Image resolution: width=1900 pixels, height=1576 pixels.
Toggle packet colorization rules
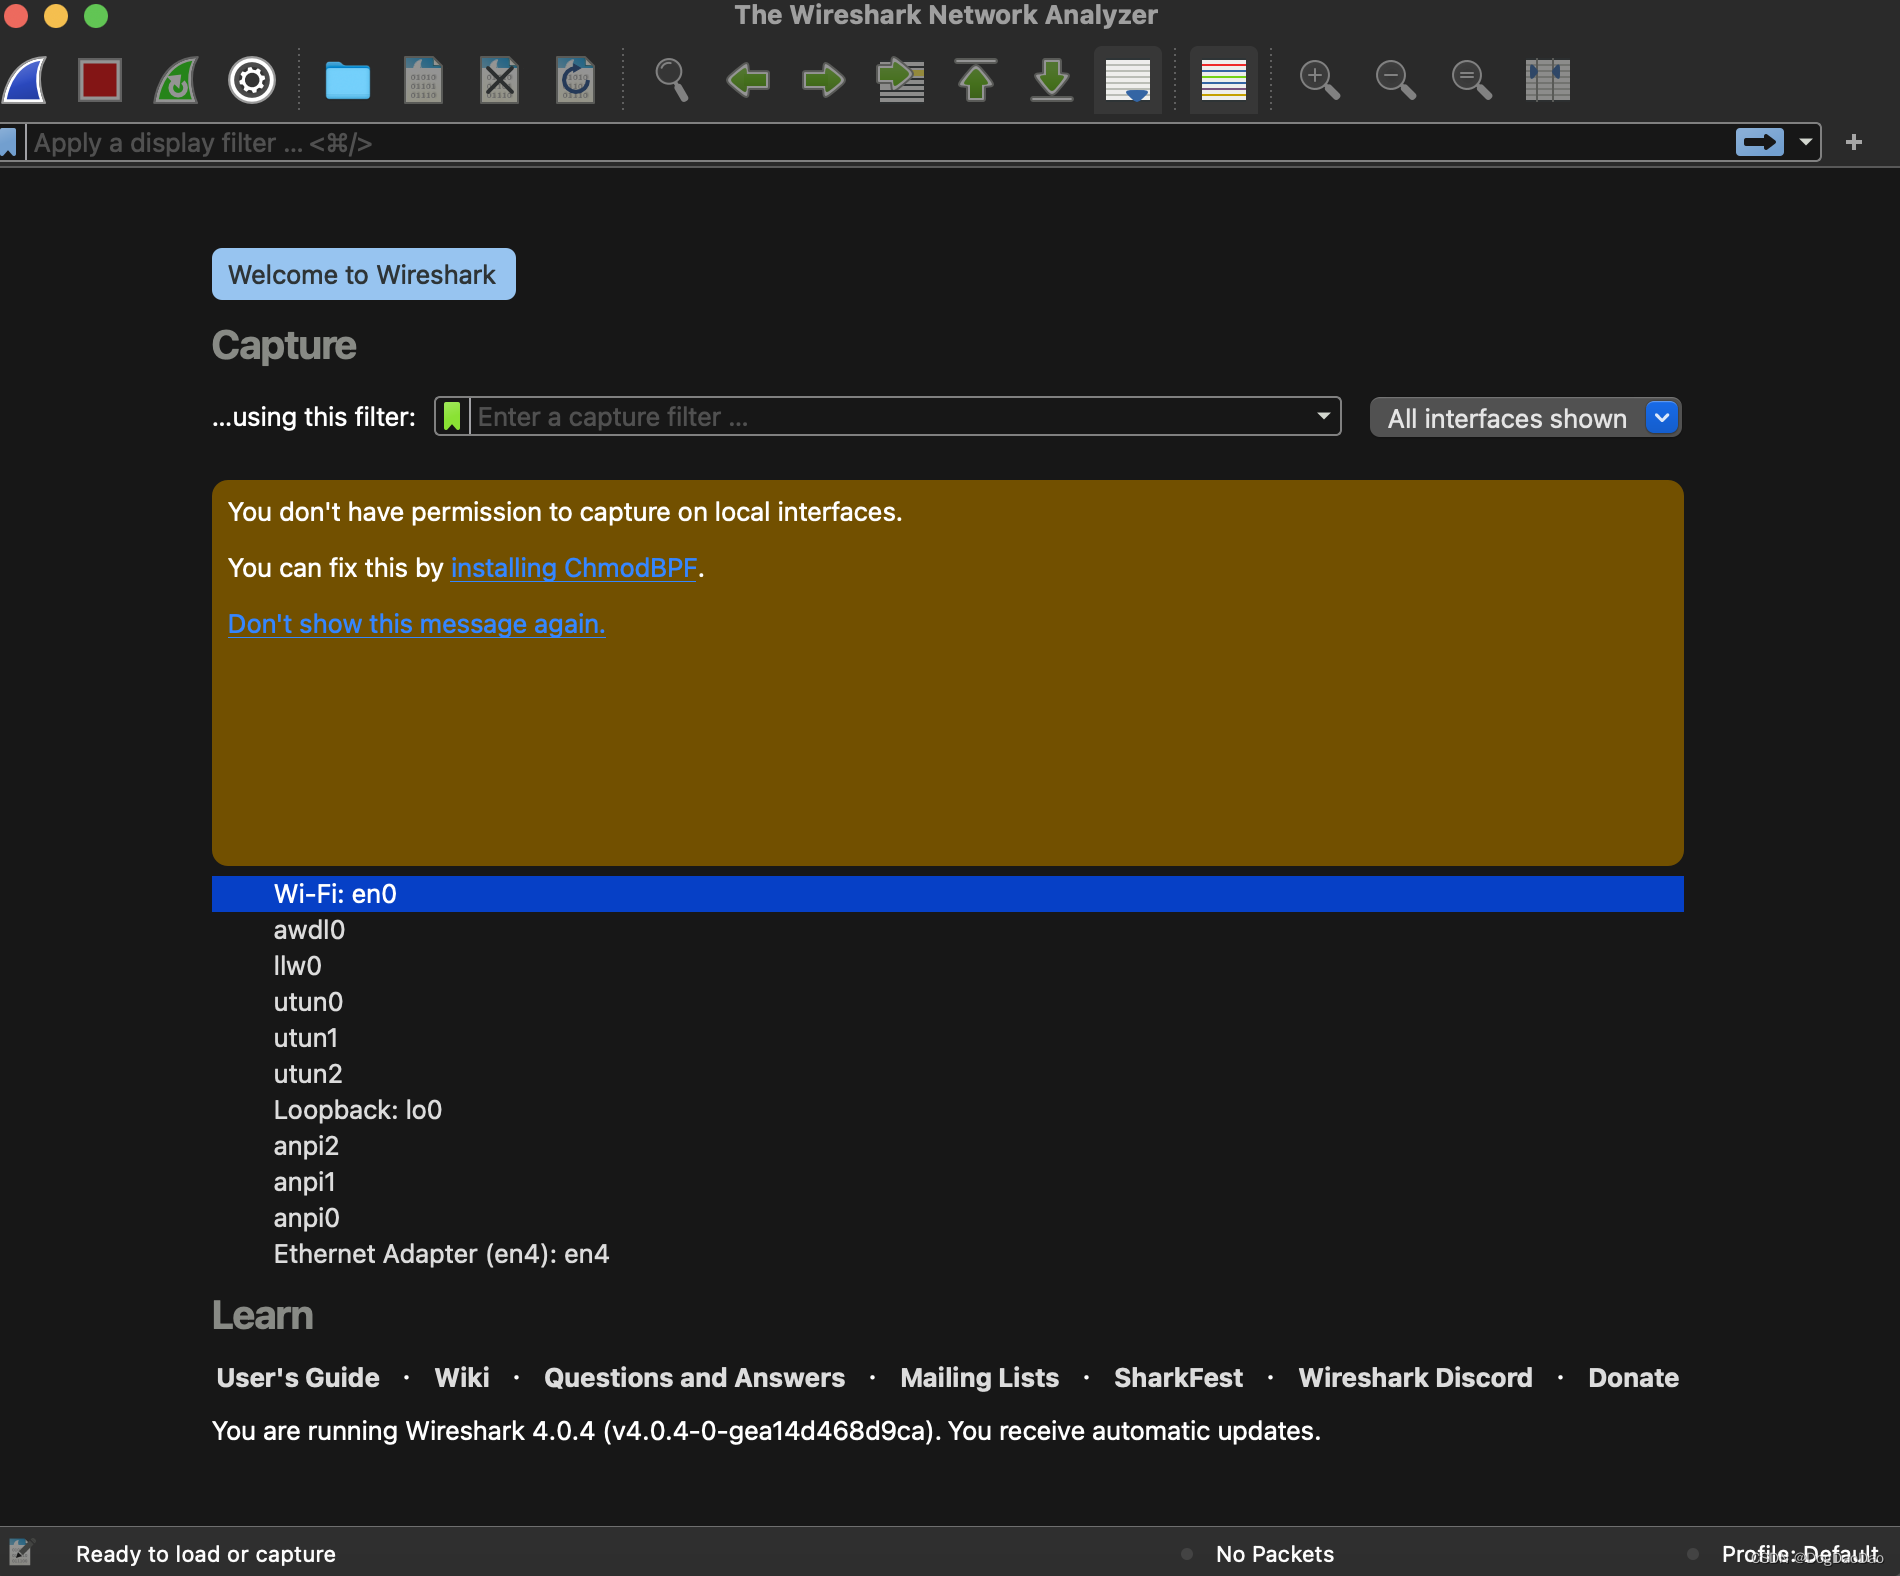[x=1224, y=80]
